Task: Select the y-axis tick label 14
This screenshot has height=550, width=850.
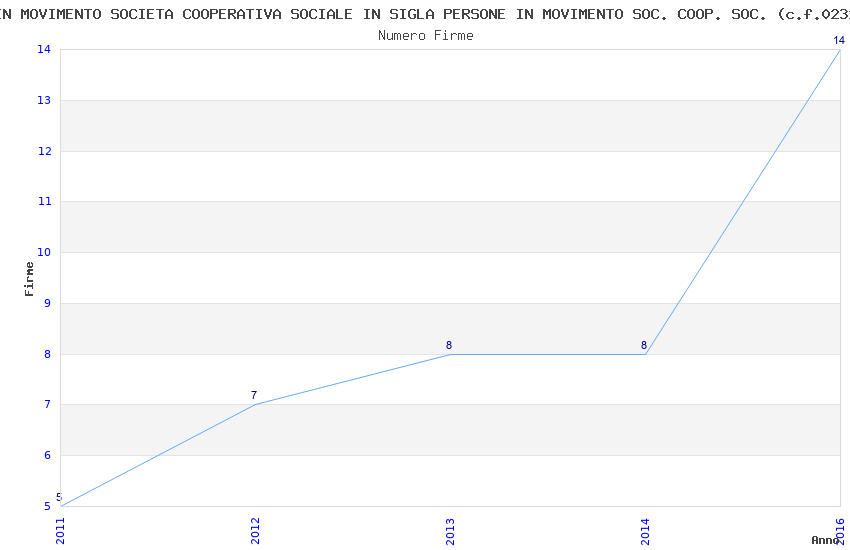Action: 43,50
